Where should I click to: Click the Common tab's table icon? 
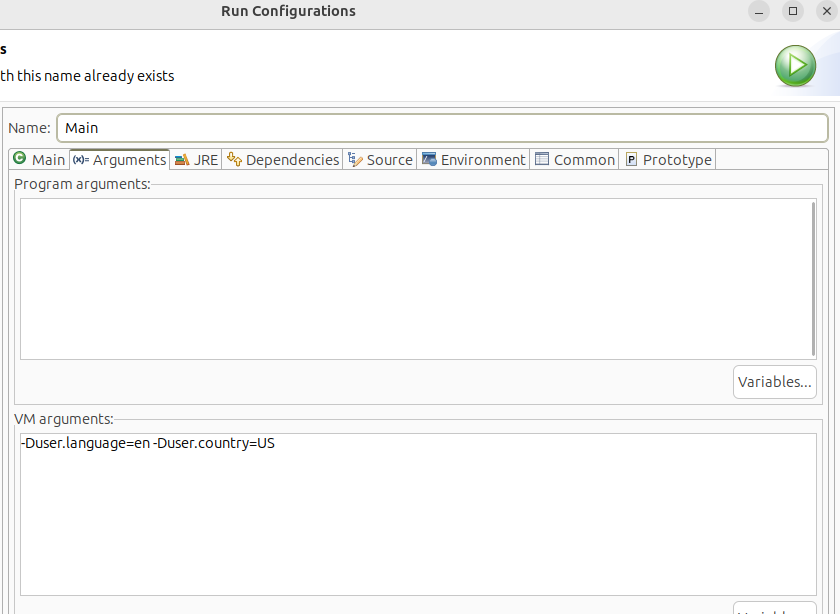click(x=542, y=159)
